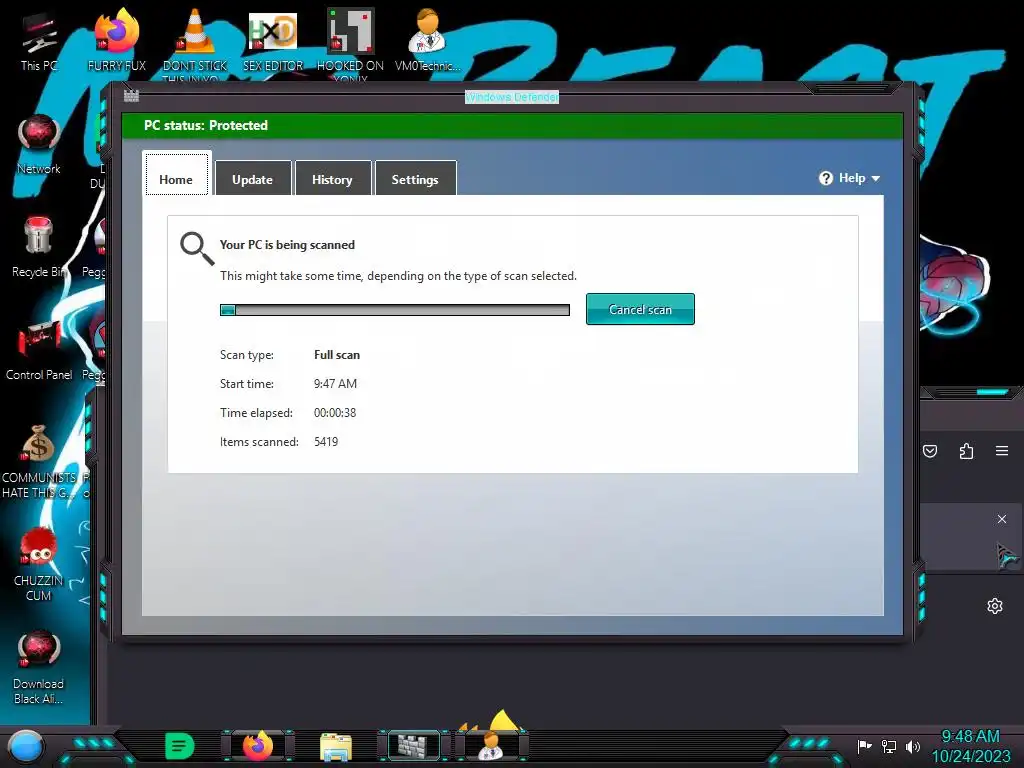Open the Recycle Bin
The height and width of the screenshot is (768, 1024).
39,247
